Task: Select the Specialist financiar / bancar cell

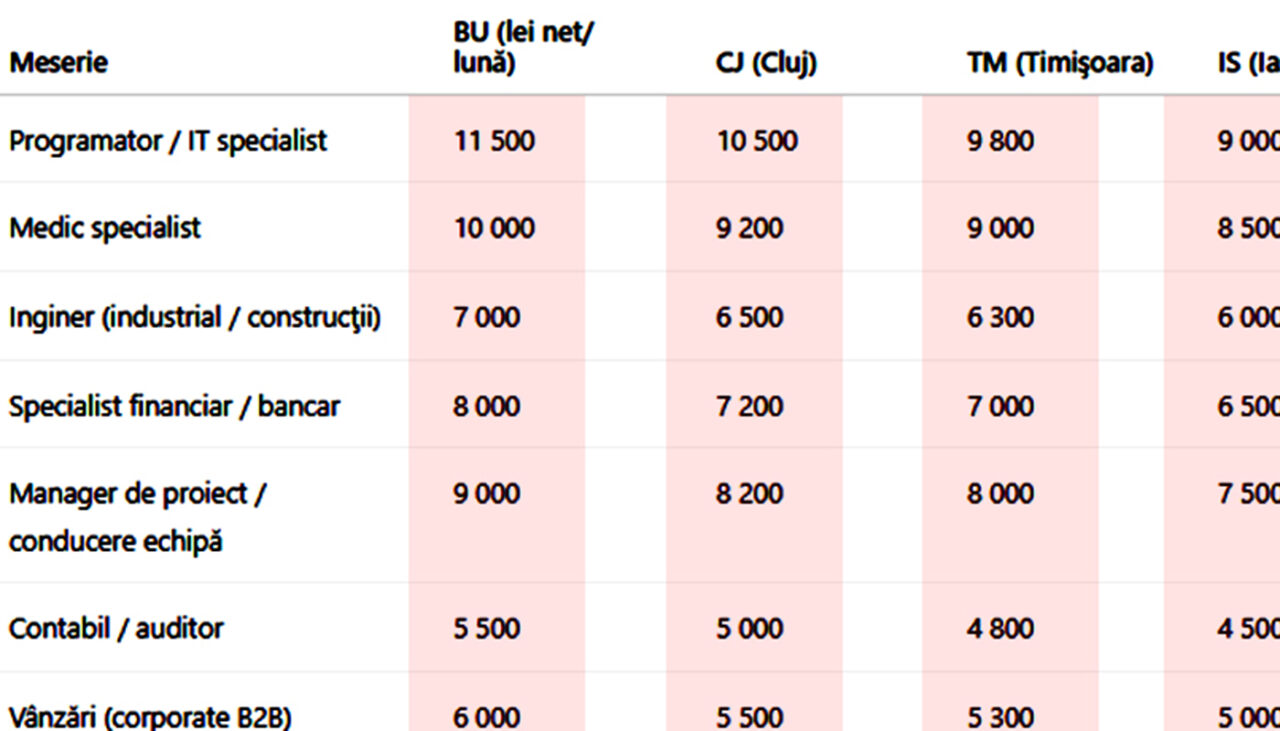Action: 174,406
